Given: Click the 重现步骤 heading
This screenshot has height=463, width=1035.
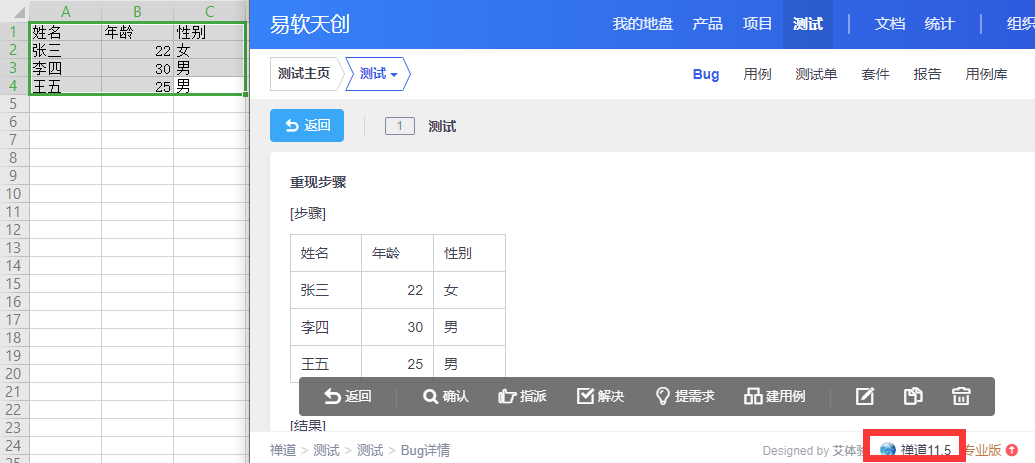Looking at the screenshot, I should pyautogui.click(x=318, y=183).
